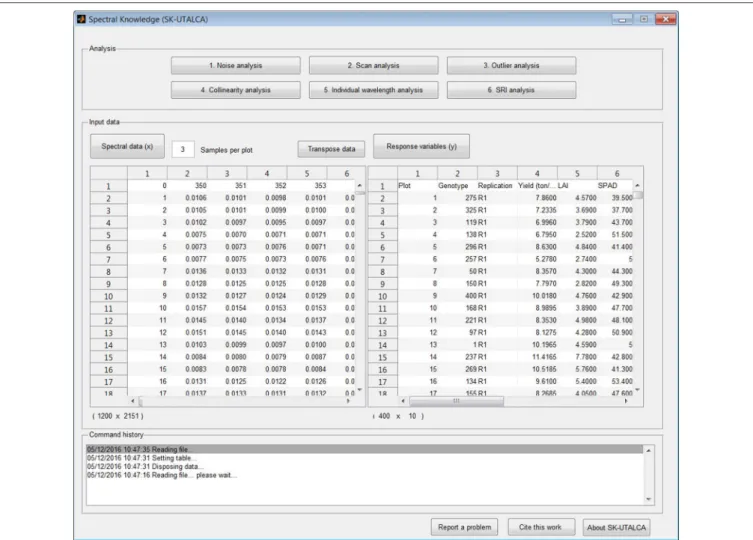This screenshot has height=540, width=753.
Task: Click command history scroll-up arrow
Action: 649,451
